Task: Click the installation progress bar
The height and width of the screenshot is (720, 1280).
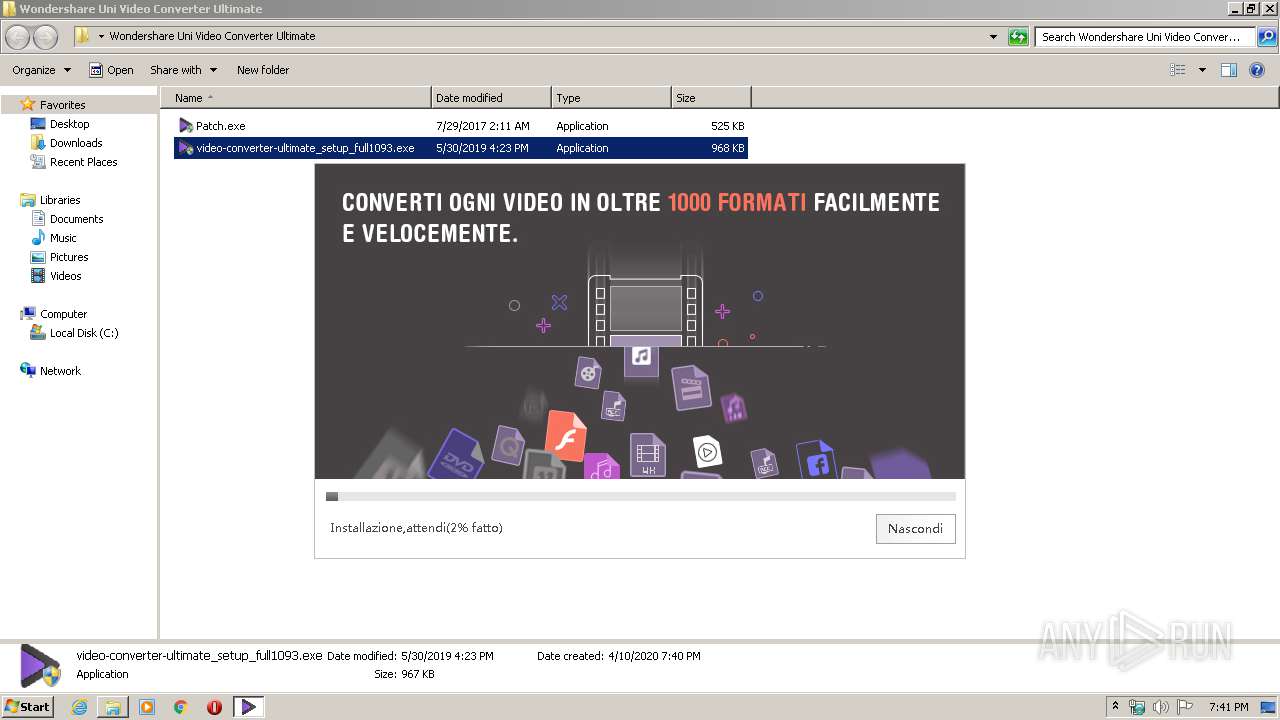Action: pyautogui.click(x=640, y=496)
